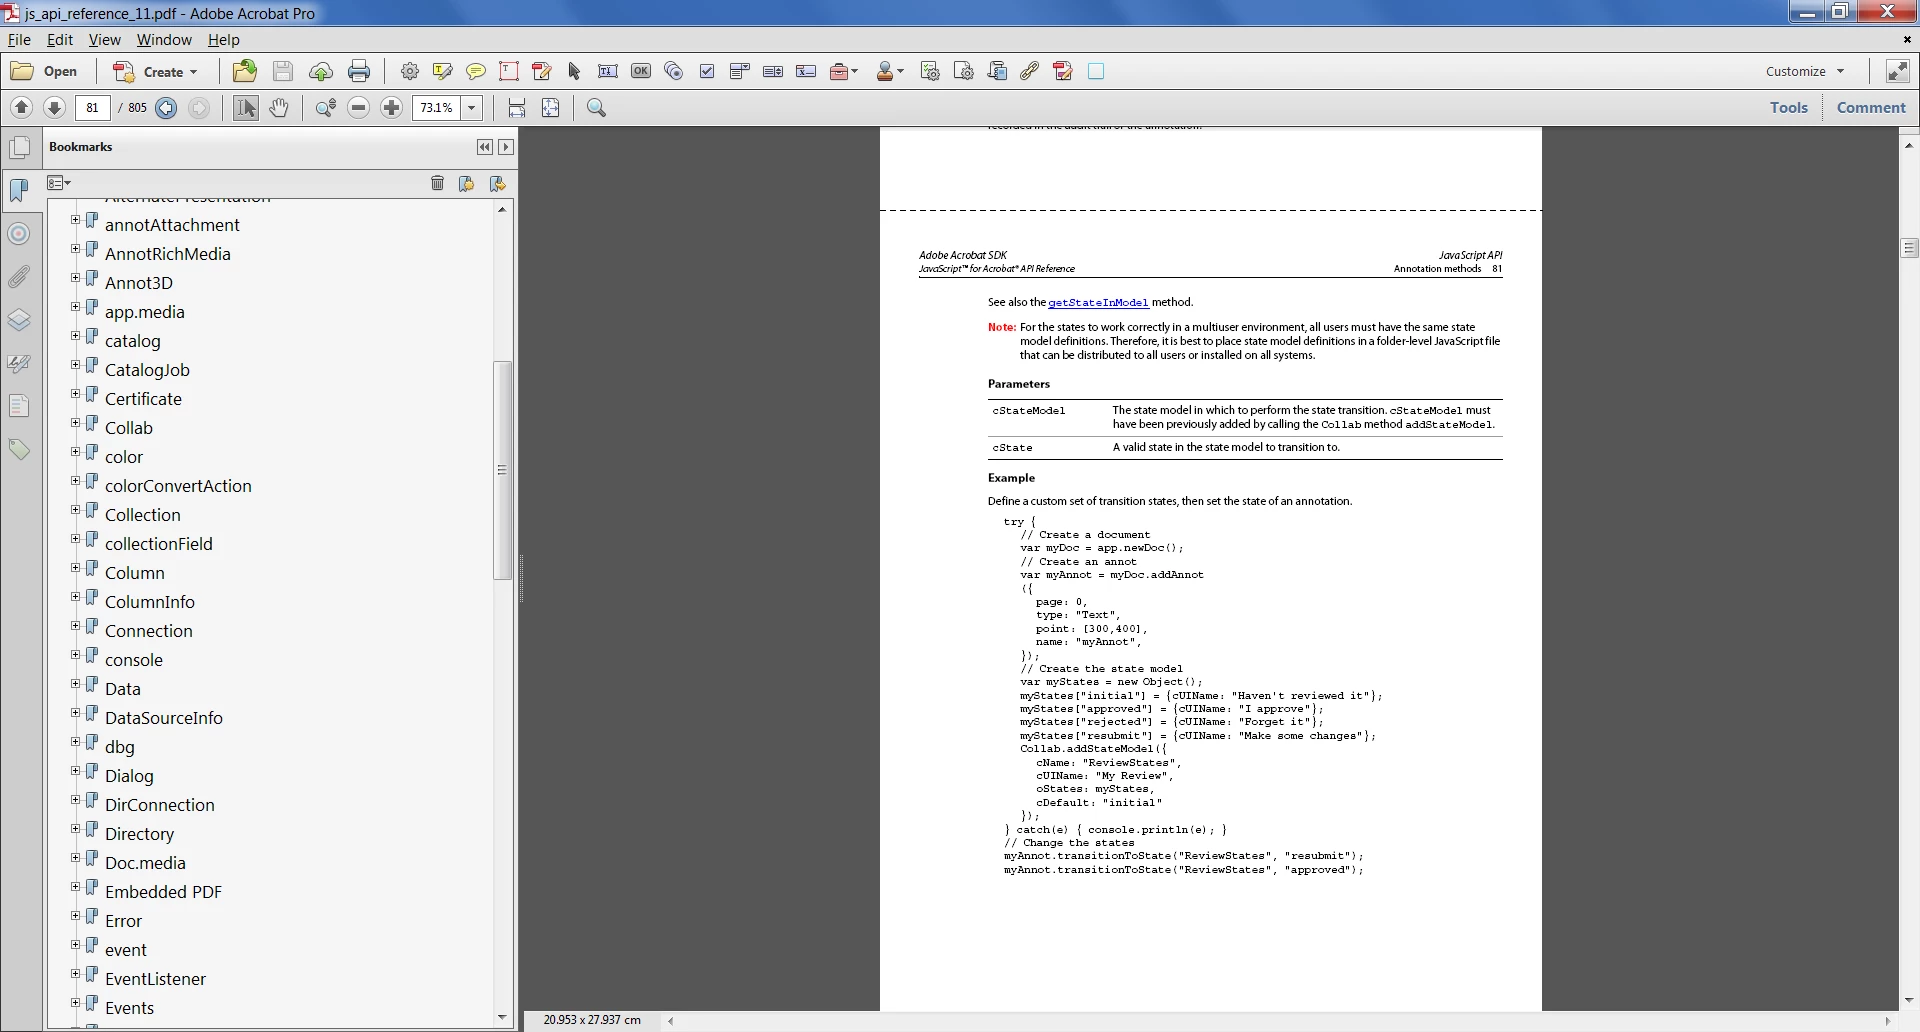Toggle the Layers navigation panel
Screen dimensions: 1920x1032
pyautogui.click(x=19, y=320)
